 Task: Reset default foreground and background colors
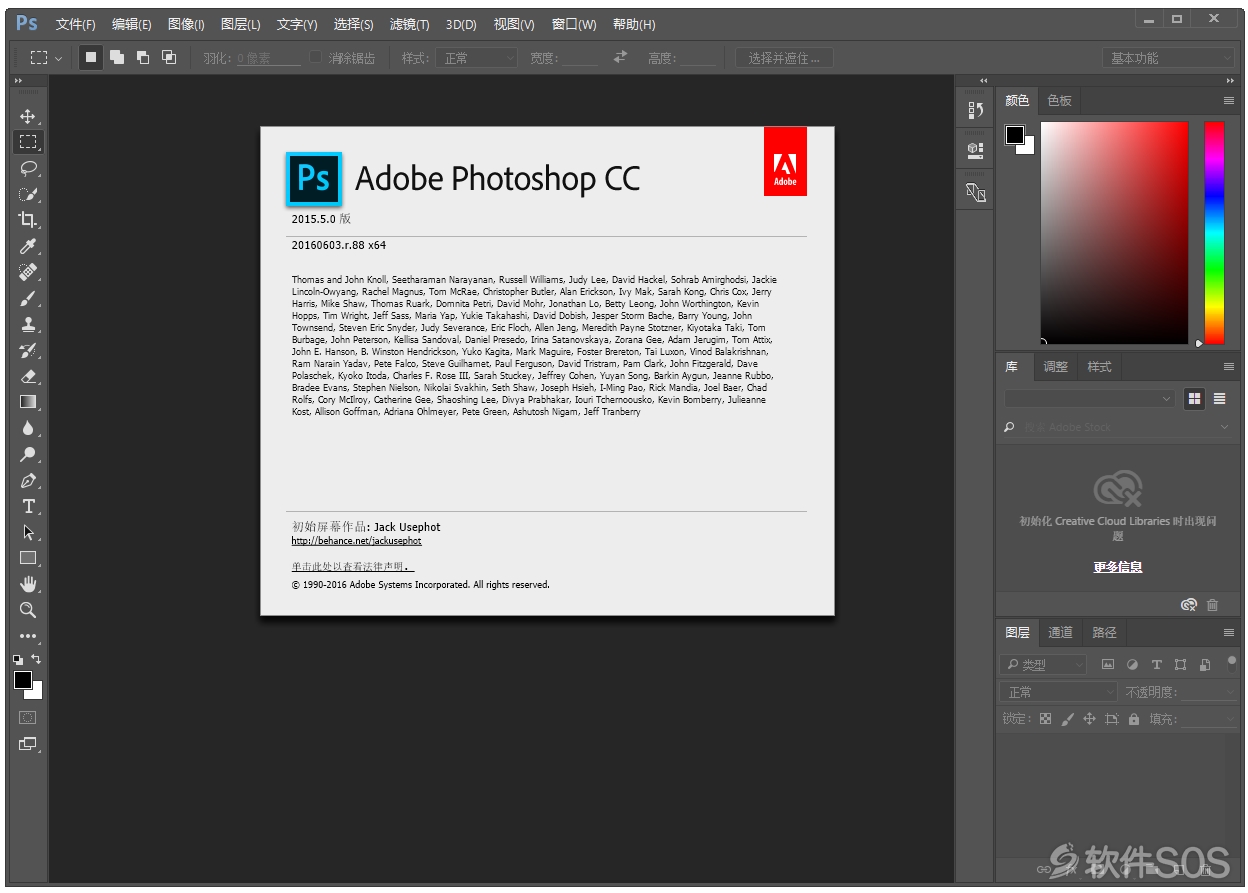18,659
